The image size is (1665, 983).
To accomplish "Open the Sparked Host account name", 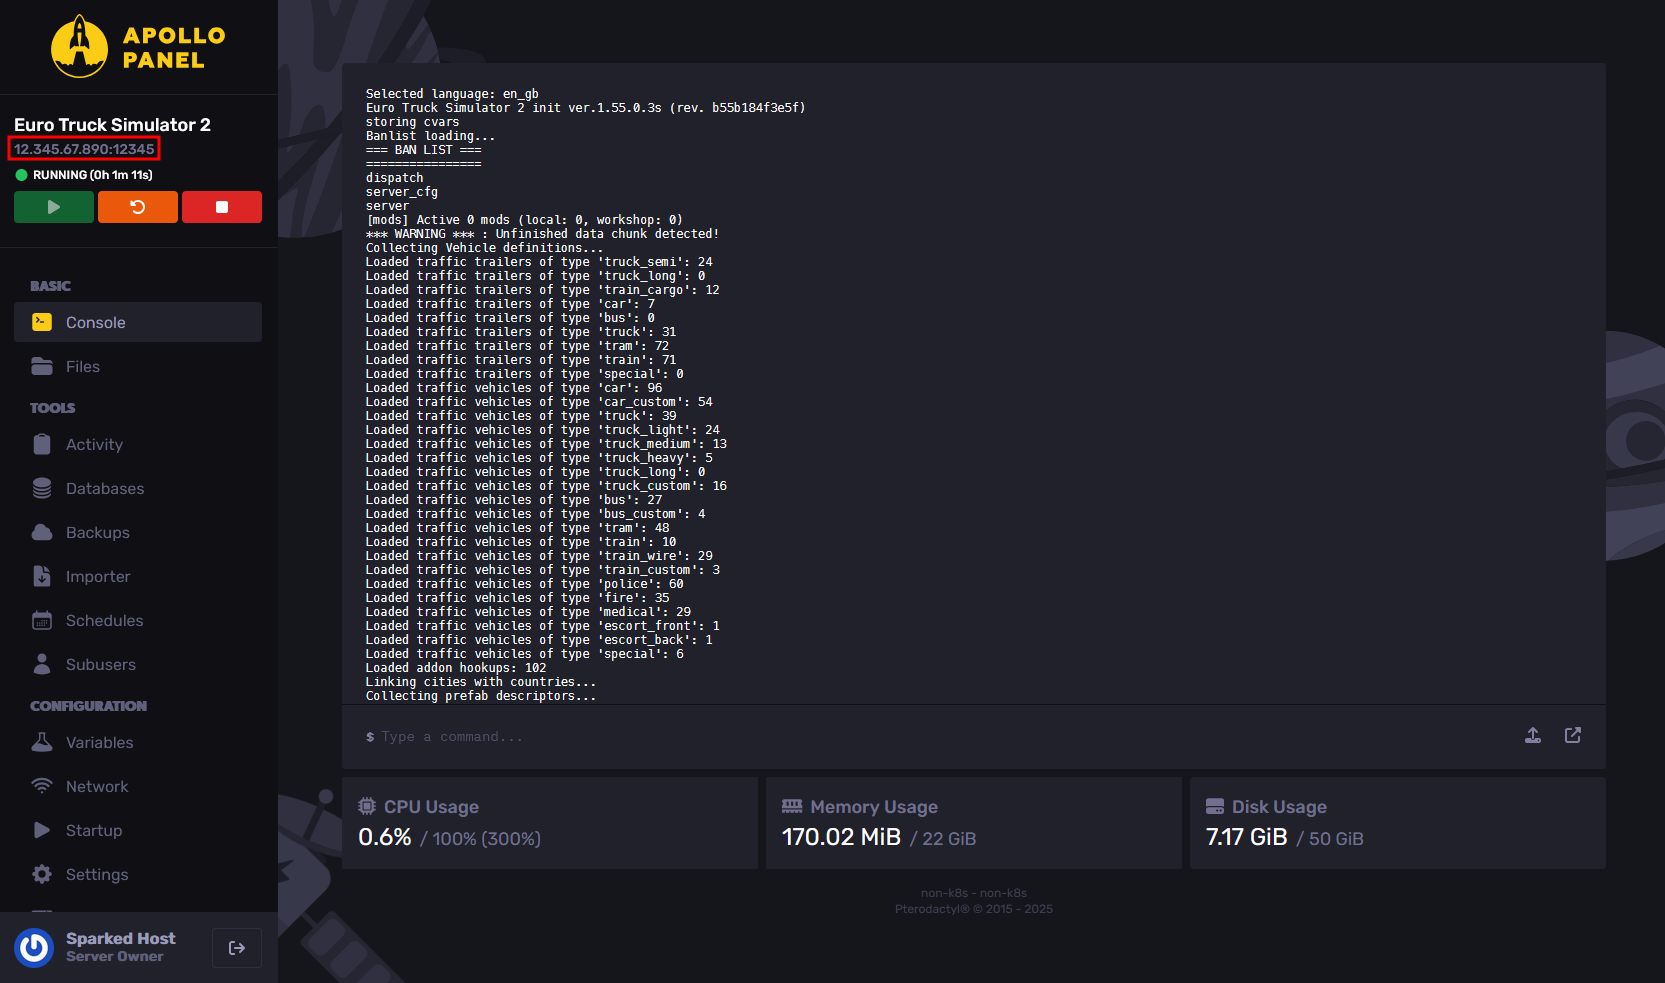I will 120,938.
